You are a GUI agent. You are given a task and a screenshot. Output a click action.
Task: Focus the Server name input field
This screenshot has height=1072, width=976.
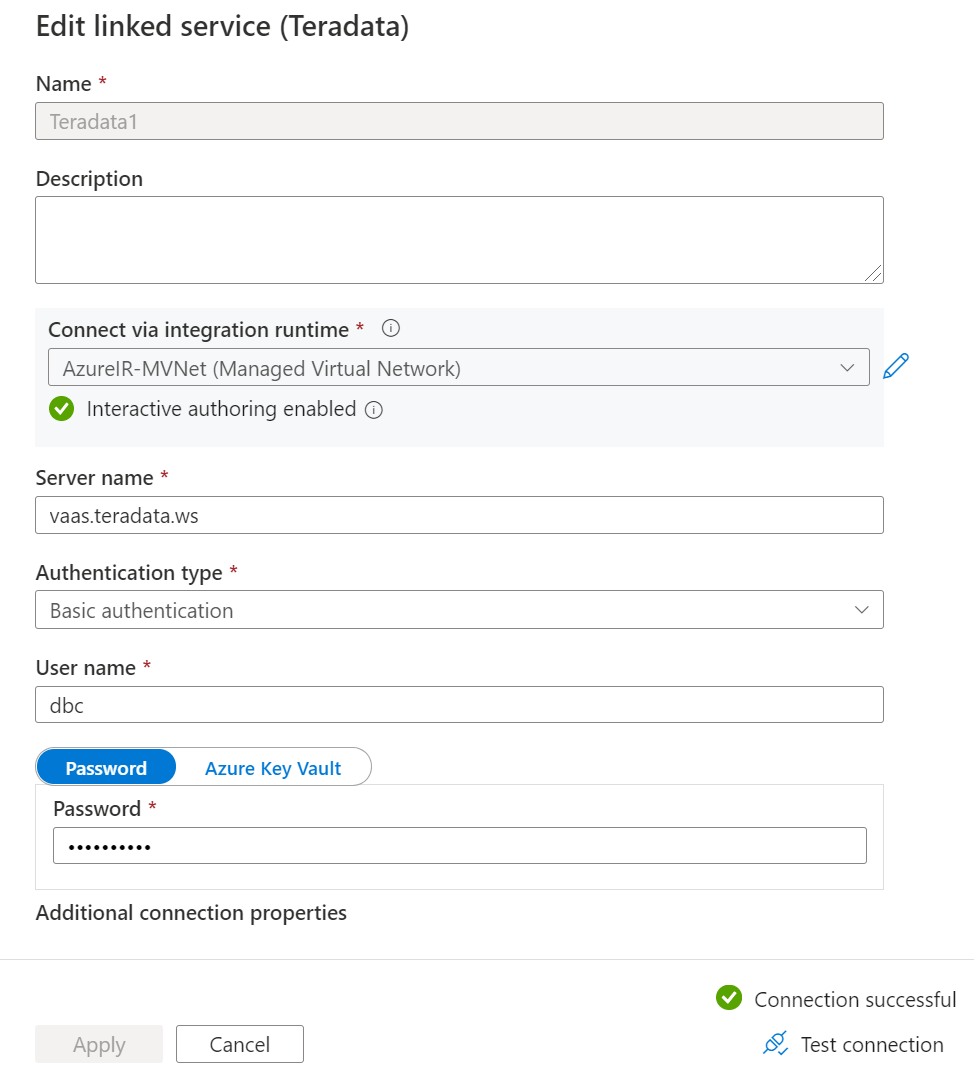coord(459,515)
